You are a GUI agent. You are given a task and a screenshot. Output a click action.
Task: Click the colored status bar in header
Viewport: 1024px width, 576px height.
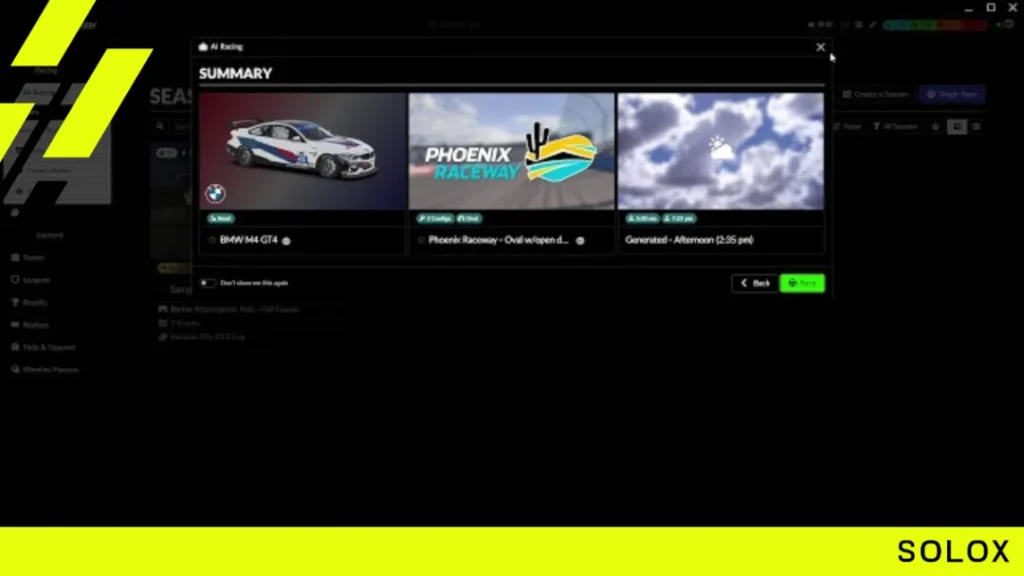[x=935, y=25]
